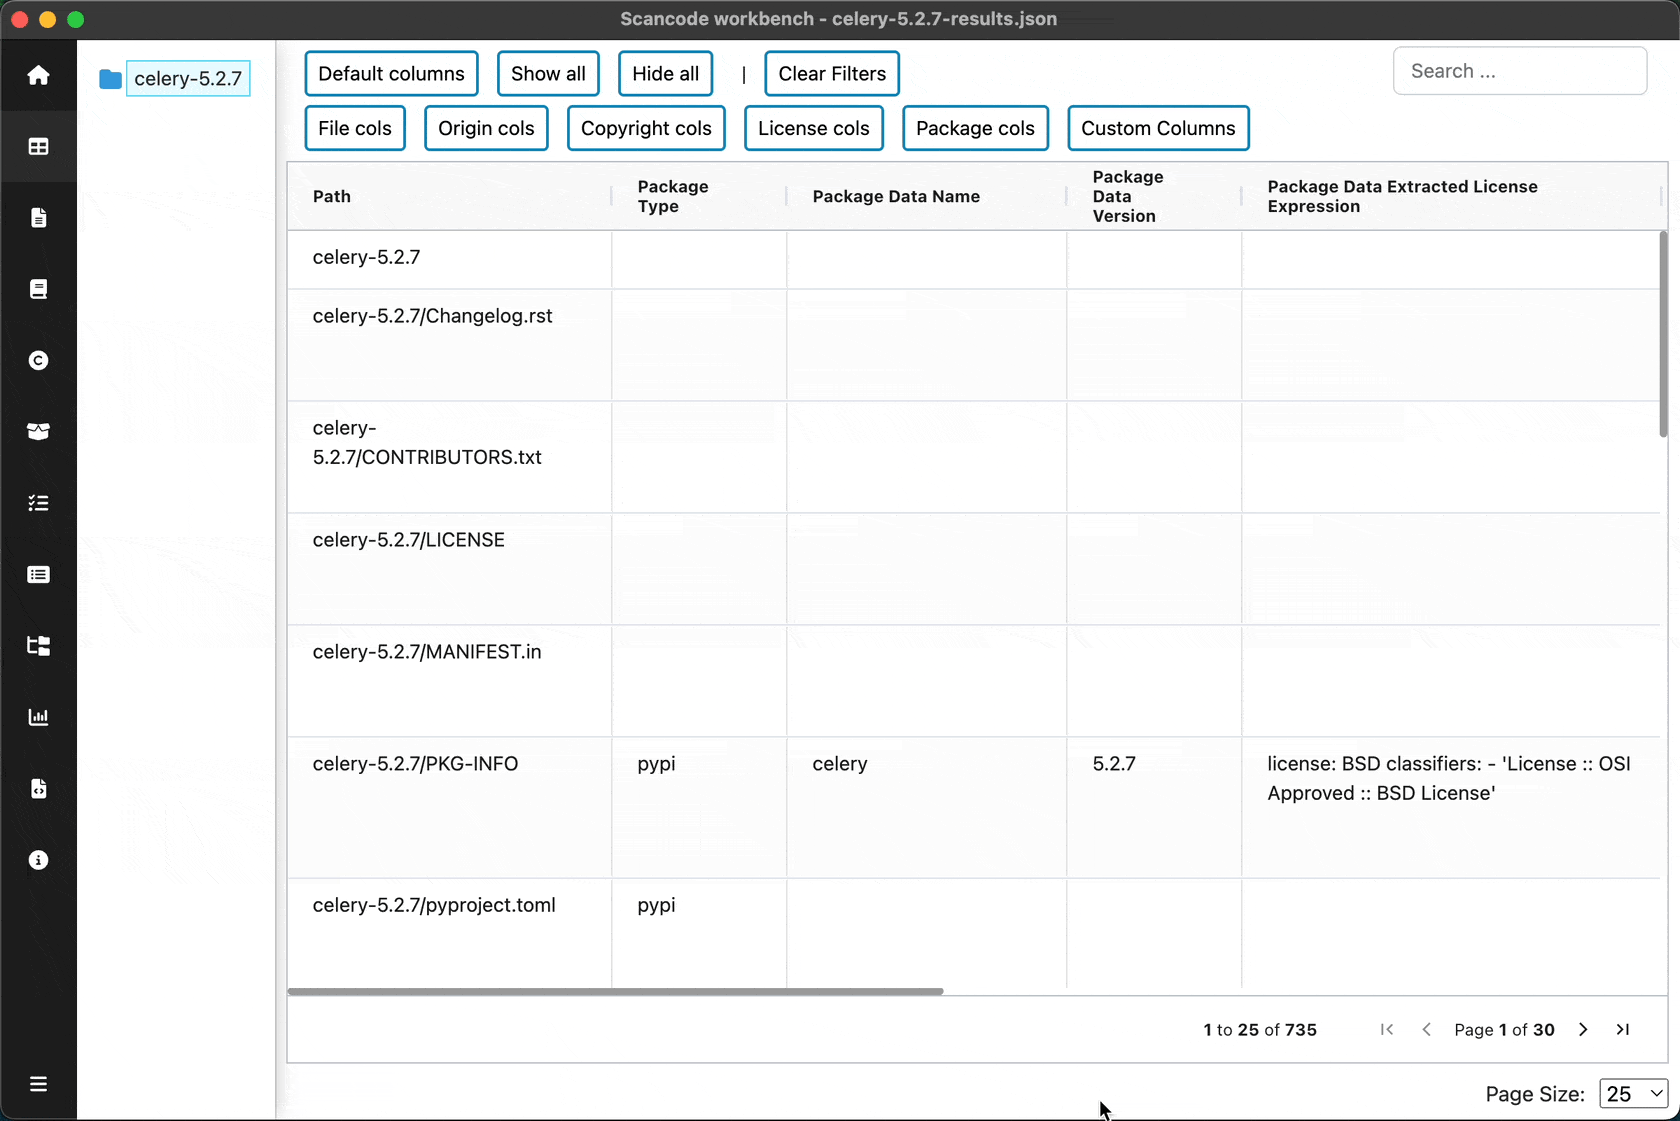Sort by the Package Data Name column header
This screenshot has width=1680, height=1121.
(926, 196)
